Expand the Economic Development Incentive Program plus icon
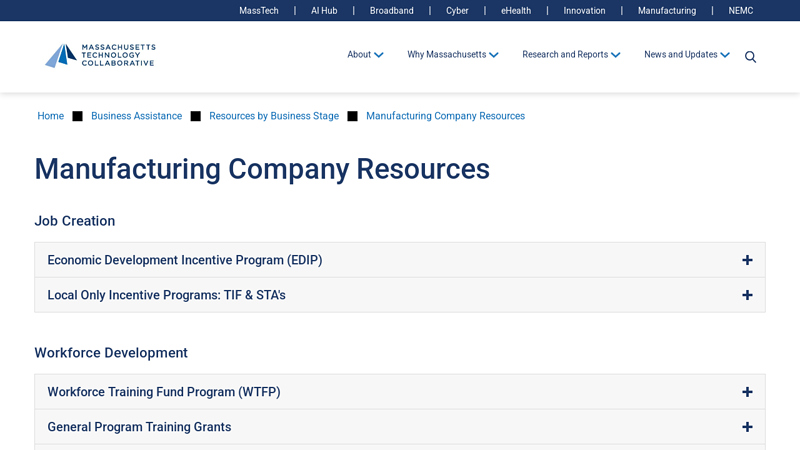Screen dimensions: 800x450 pyautogui.click(x=747, y=260)
